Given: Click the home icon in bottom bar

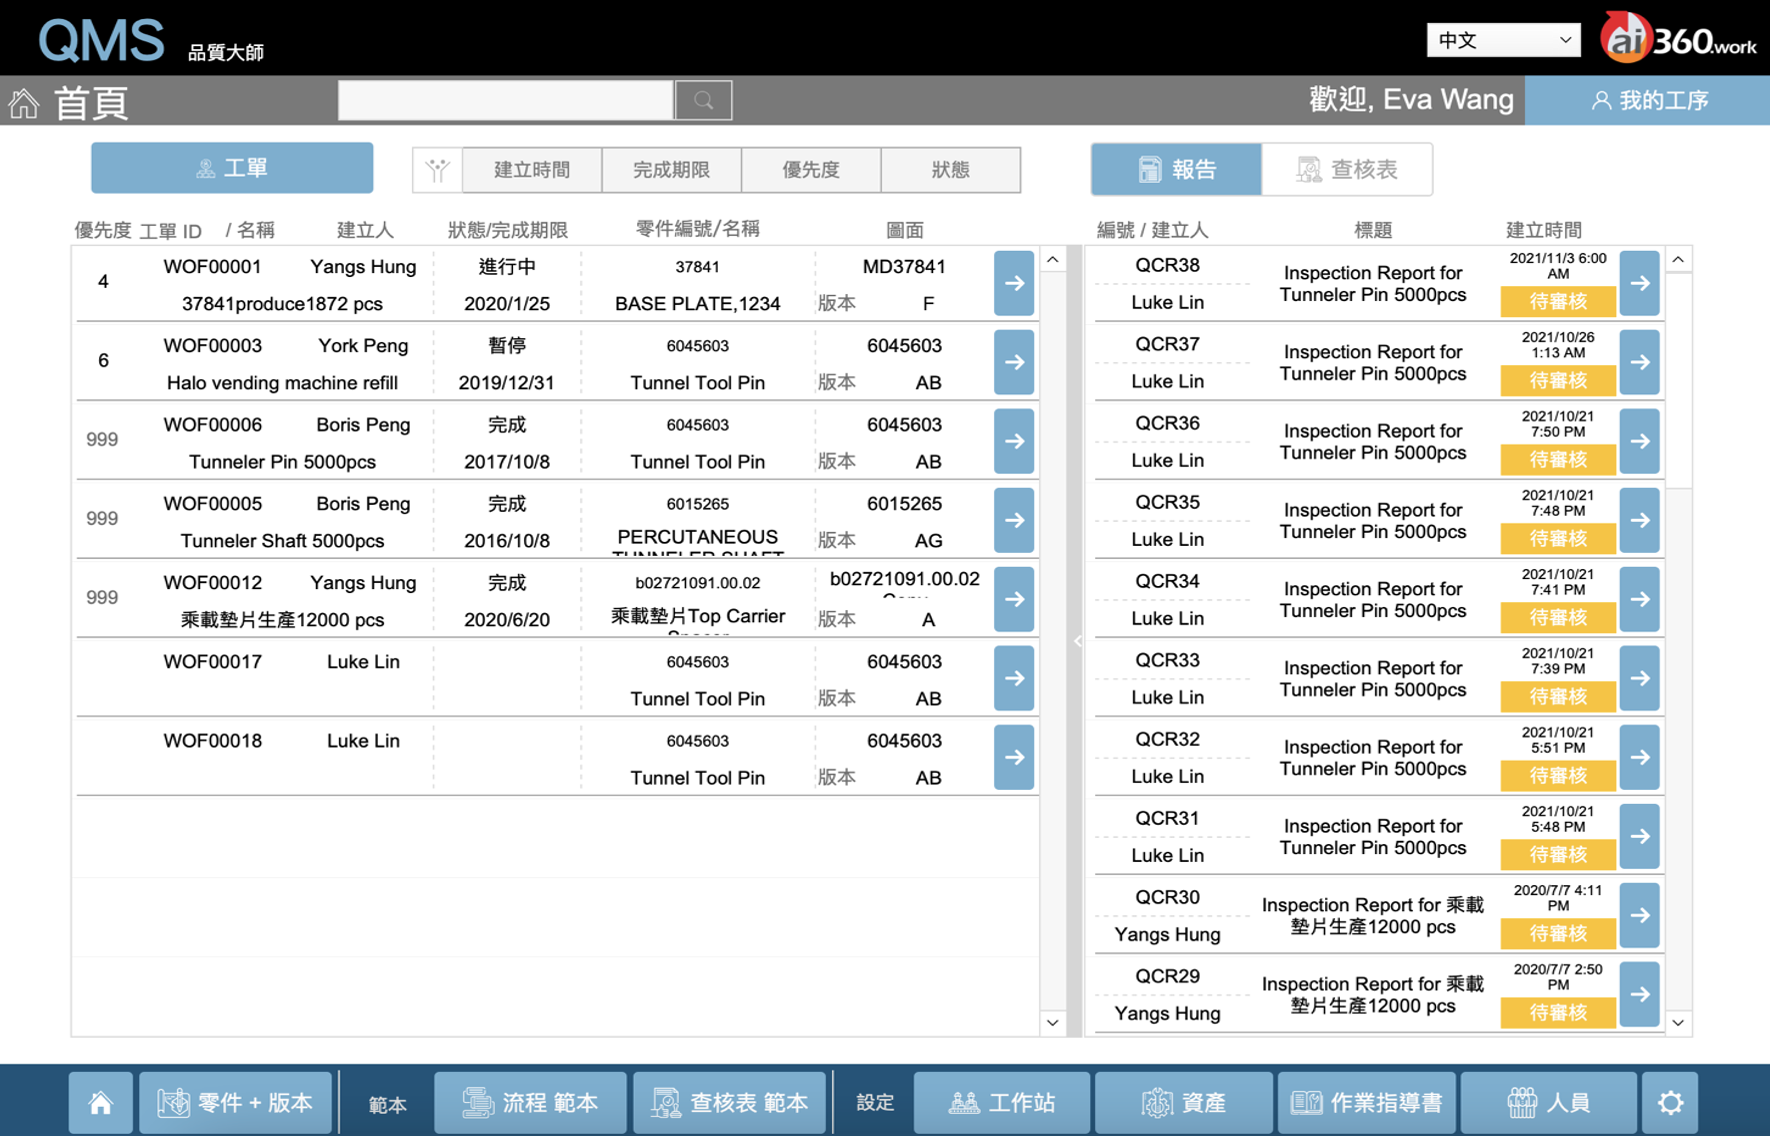Looking at the screenshot, I should click(x=100, y=1103).
